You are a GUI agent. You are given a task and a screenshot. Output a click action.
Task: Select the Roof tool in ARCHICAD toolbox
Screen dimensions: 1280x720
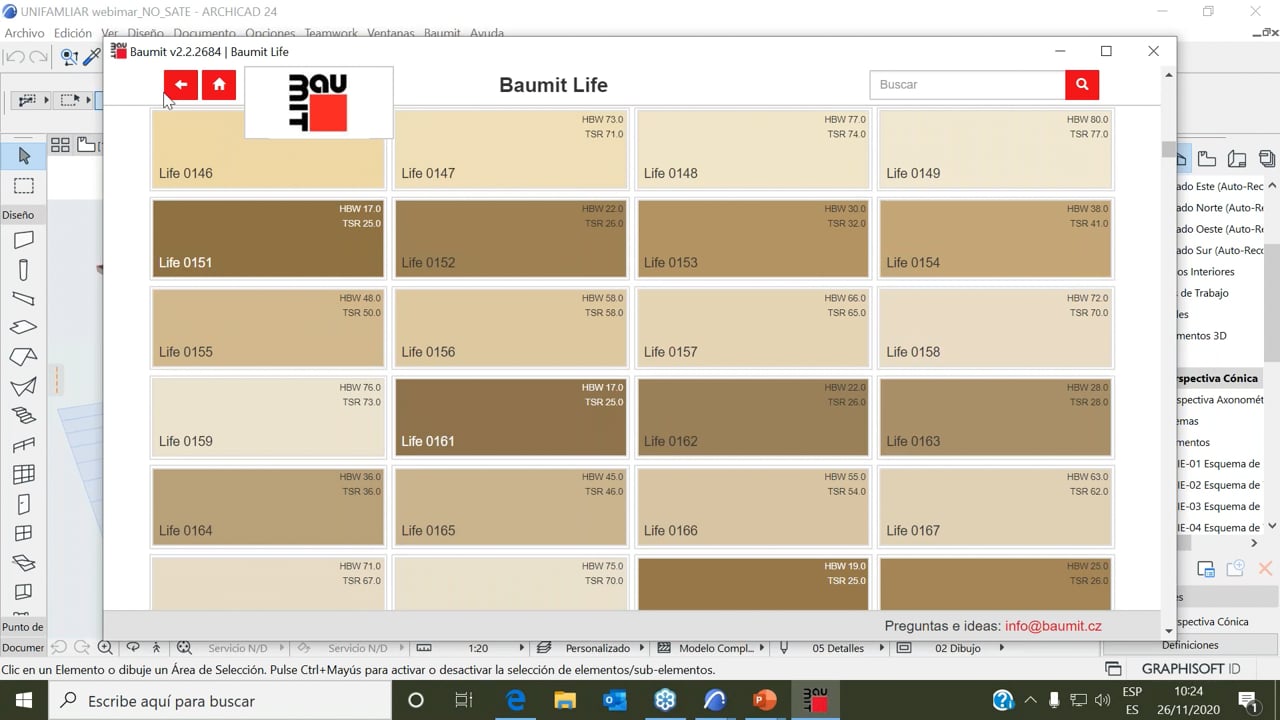coord(24,357)
